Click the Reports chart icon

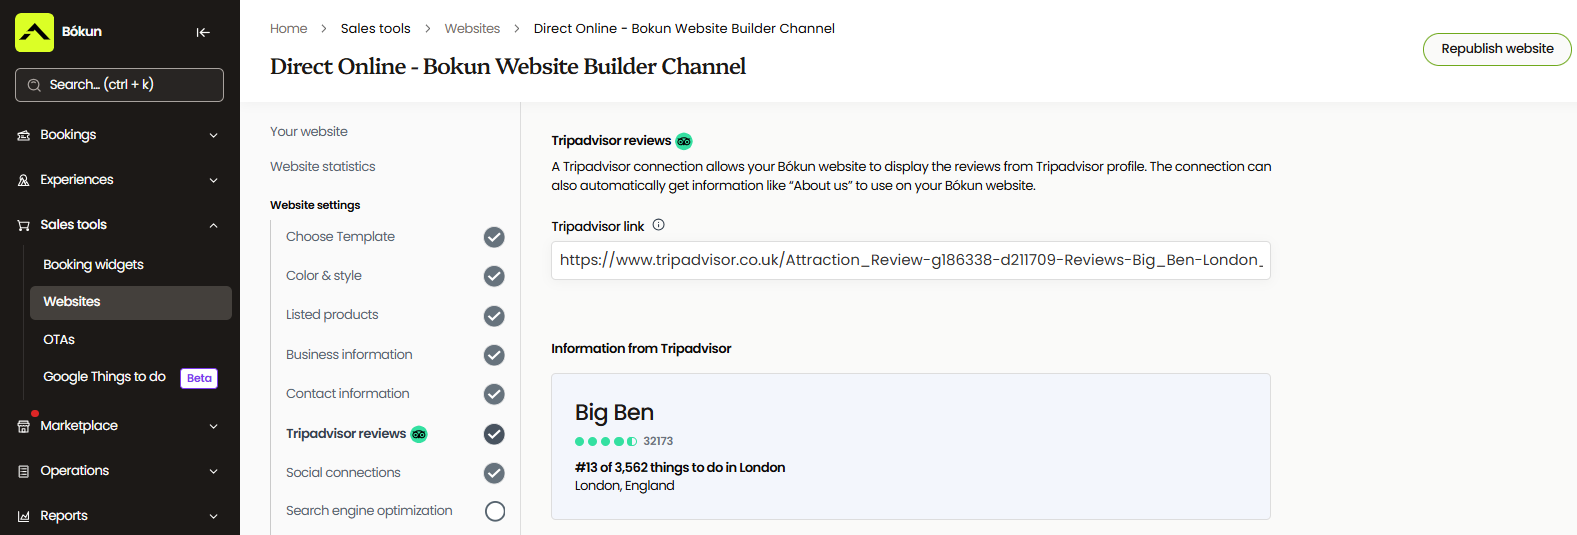[x=24, y=516]
